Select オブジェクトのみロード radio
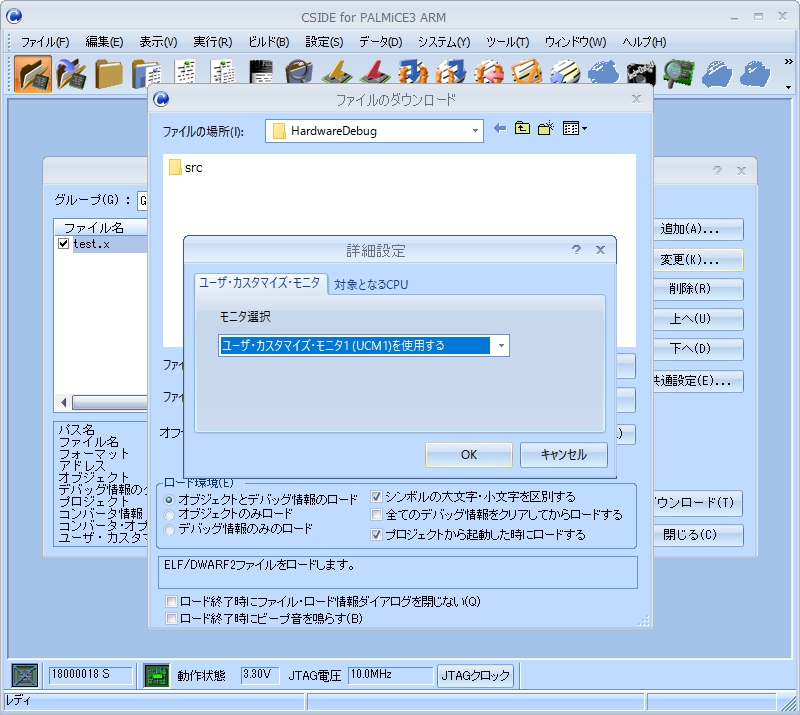The image size is (800, 715). coord(169,514)
